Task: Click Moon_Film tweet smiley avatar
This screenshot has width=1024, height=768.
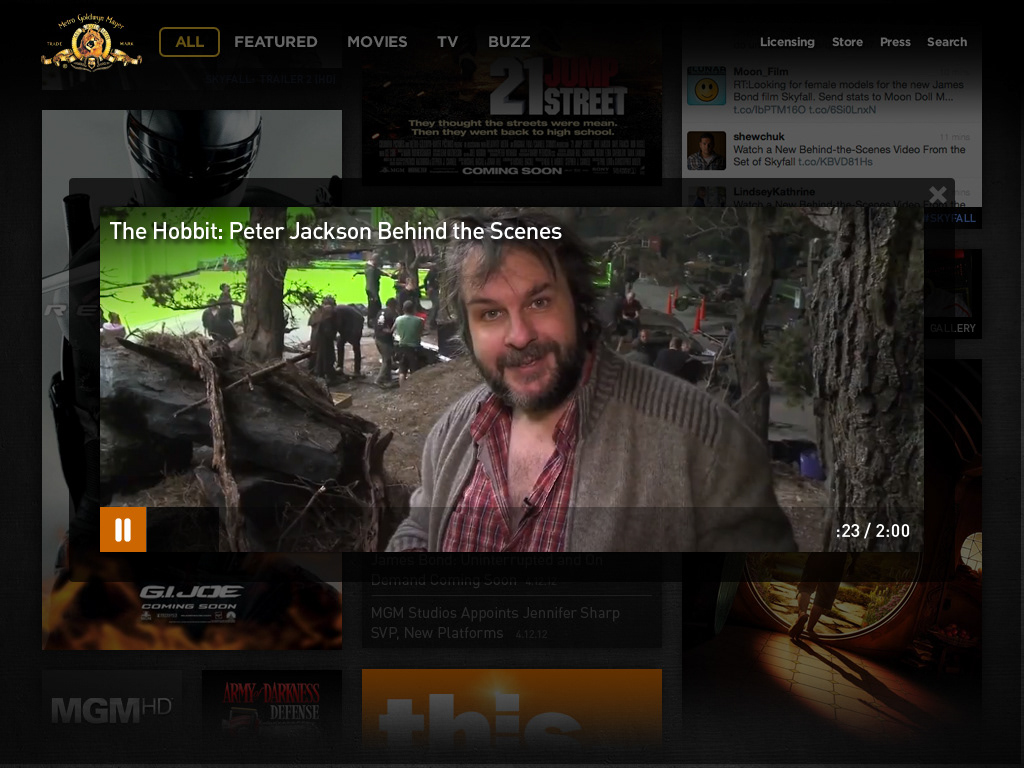Action: coord(706,86)
